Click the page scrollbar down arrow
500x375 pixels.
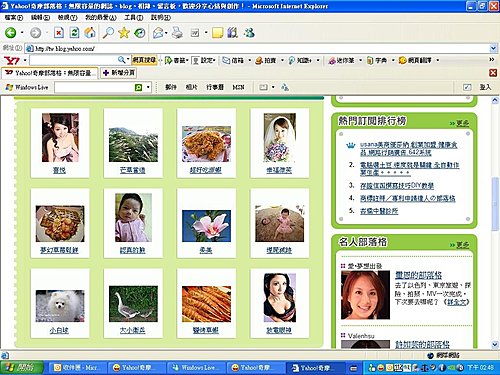pyautogui.click(x=495, y=344)
